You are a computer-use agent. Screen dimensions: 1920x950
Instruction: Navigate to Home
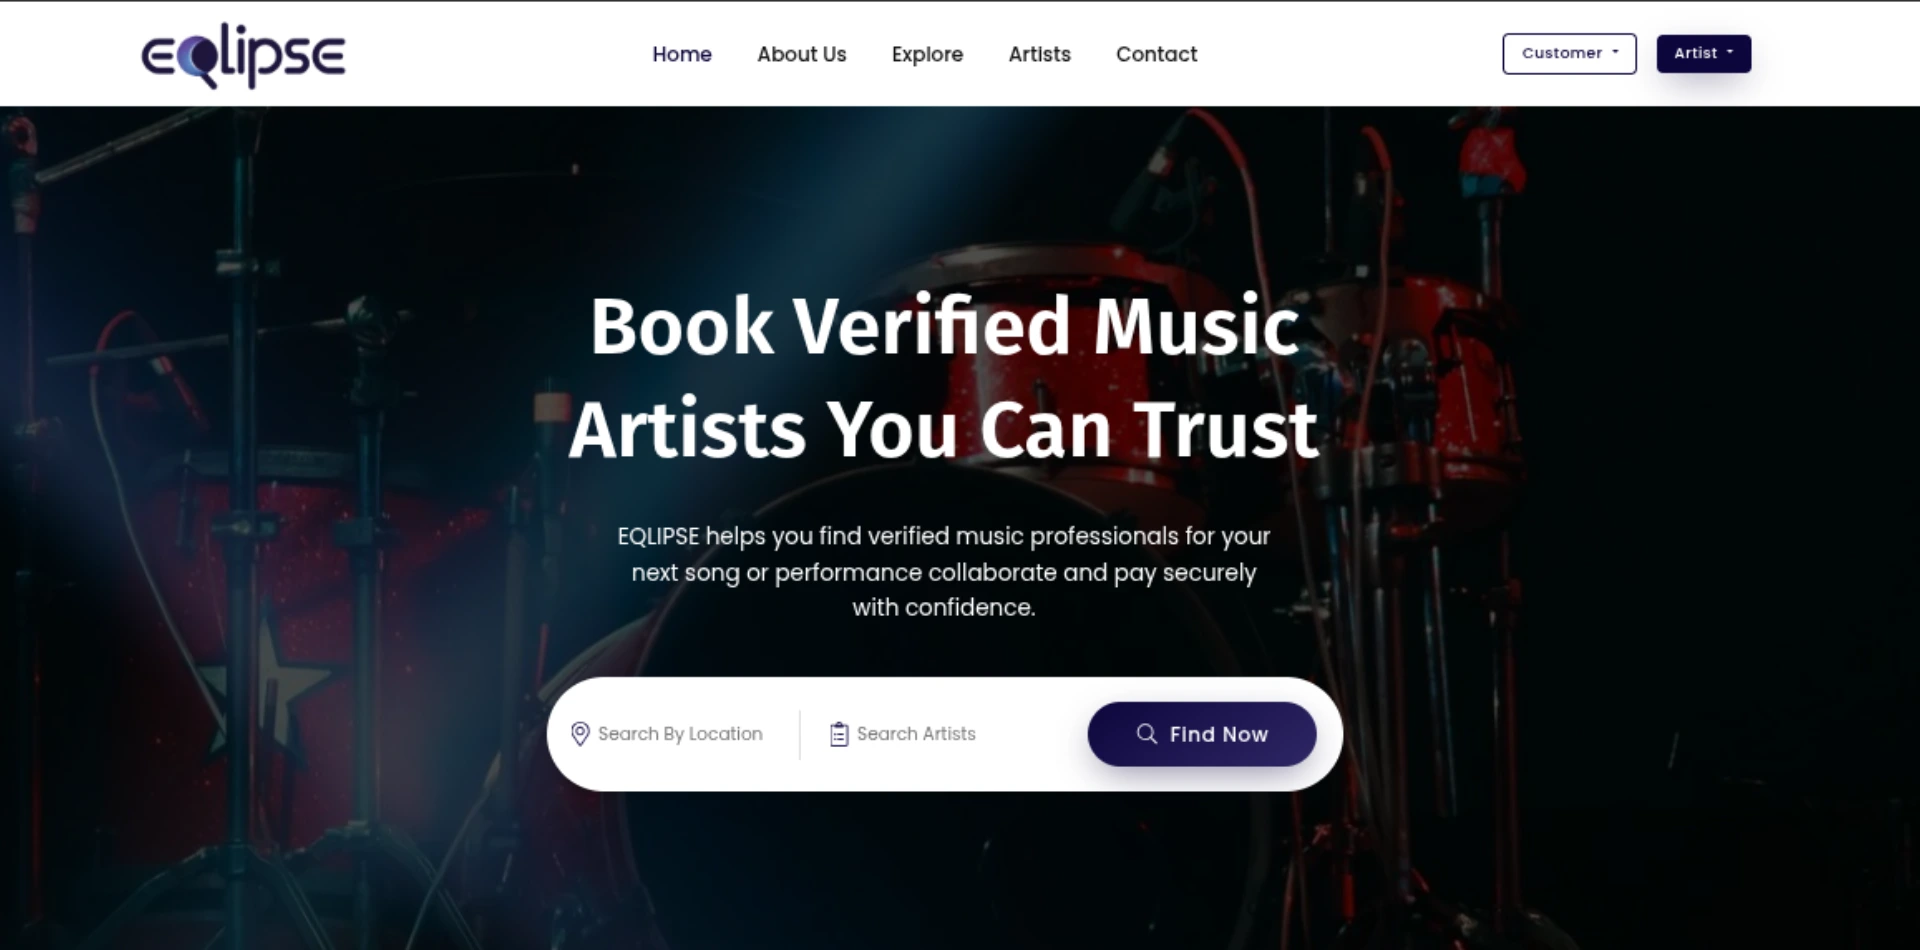tap(681, 54)
